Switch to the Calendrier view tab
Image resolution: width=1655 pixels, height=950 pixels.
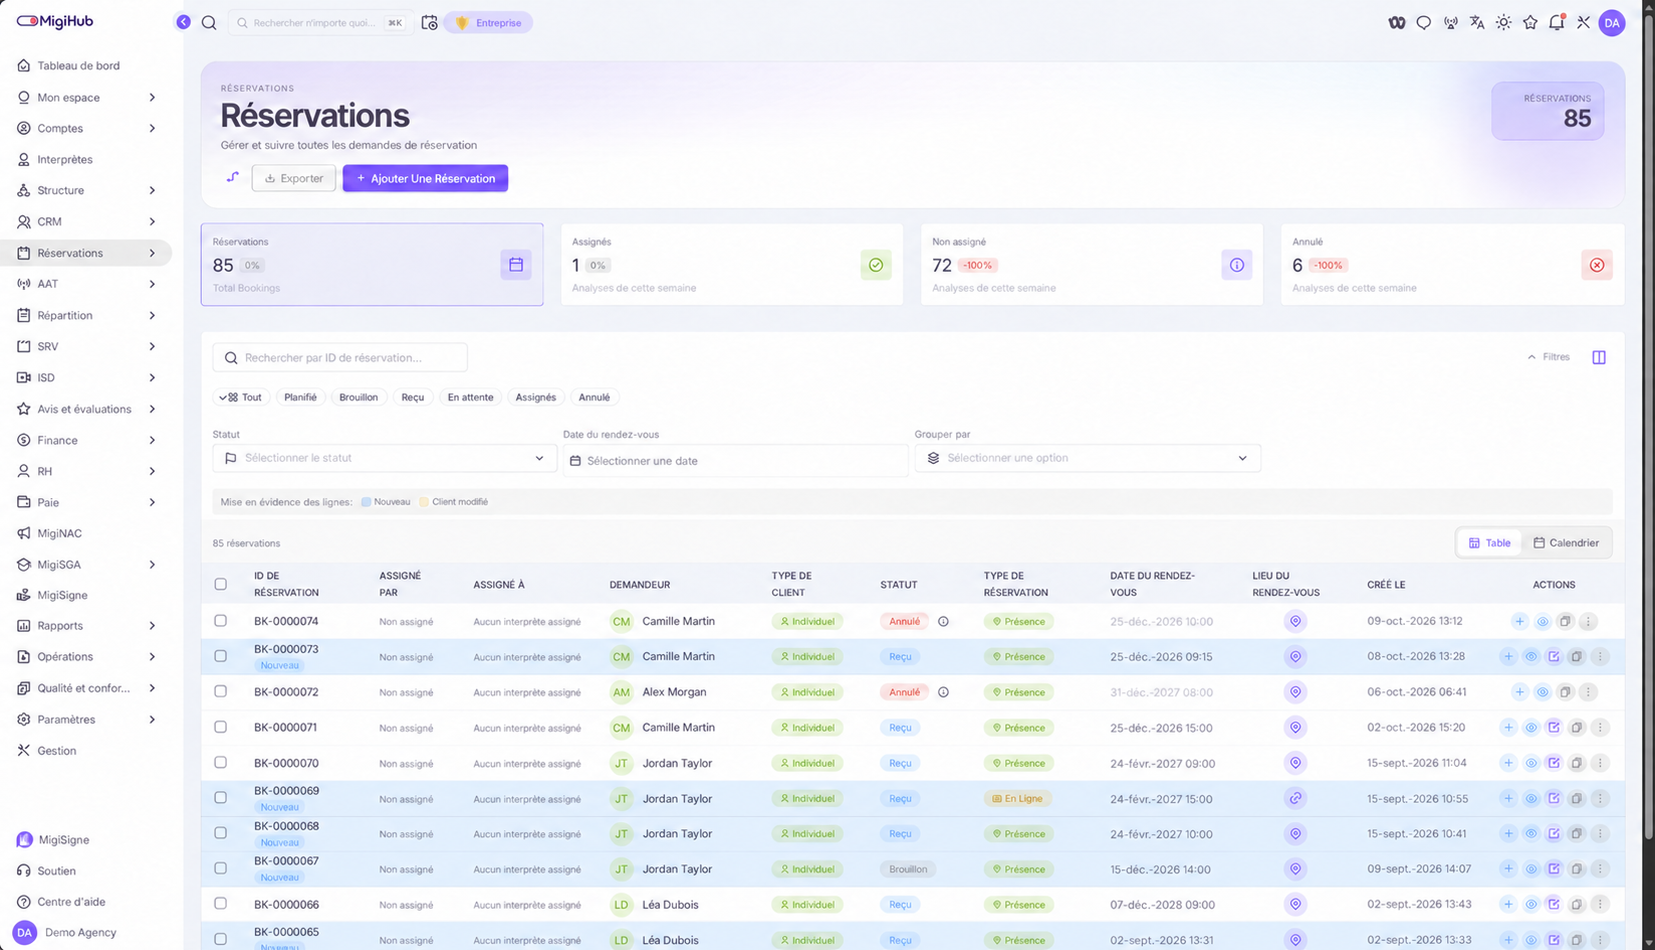pos(1566,543)
